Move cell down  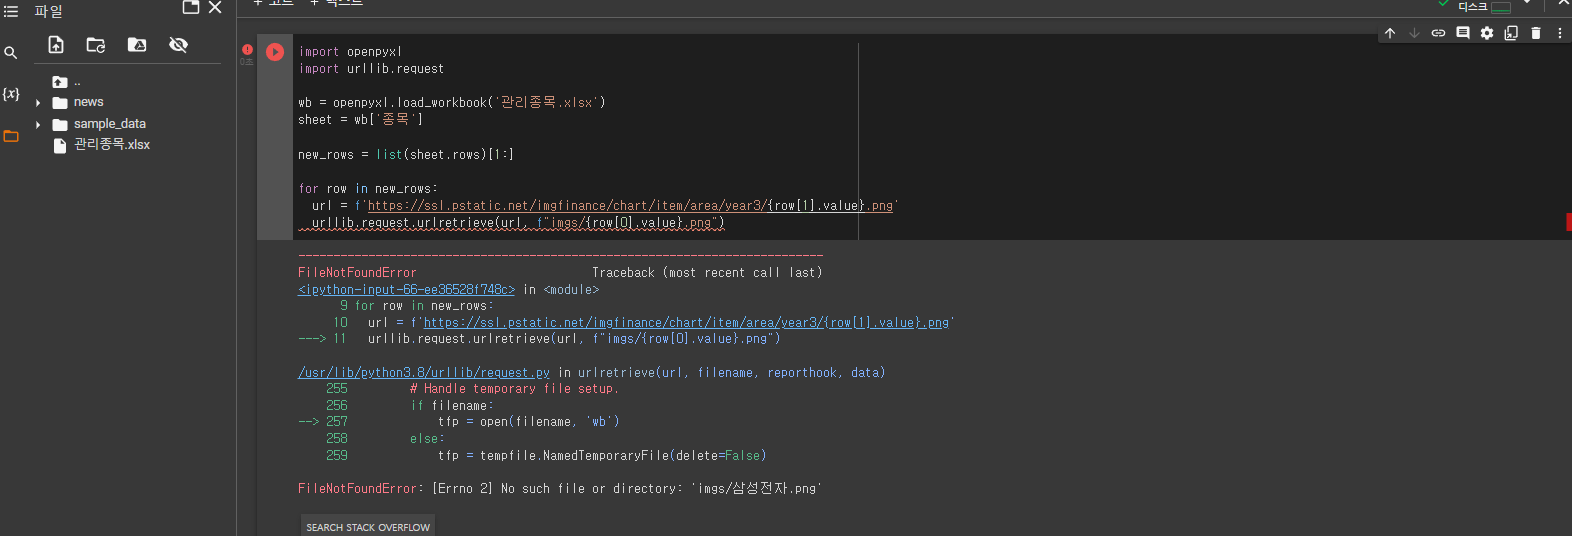tap(1414, 33)
